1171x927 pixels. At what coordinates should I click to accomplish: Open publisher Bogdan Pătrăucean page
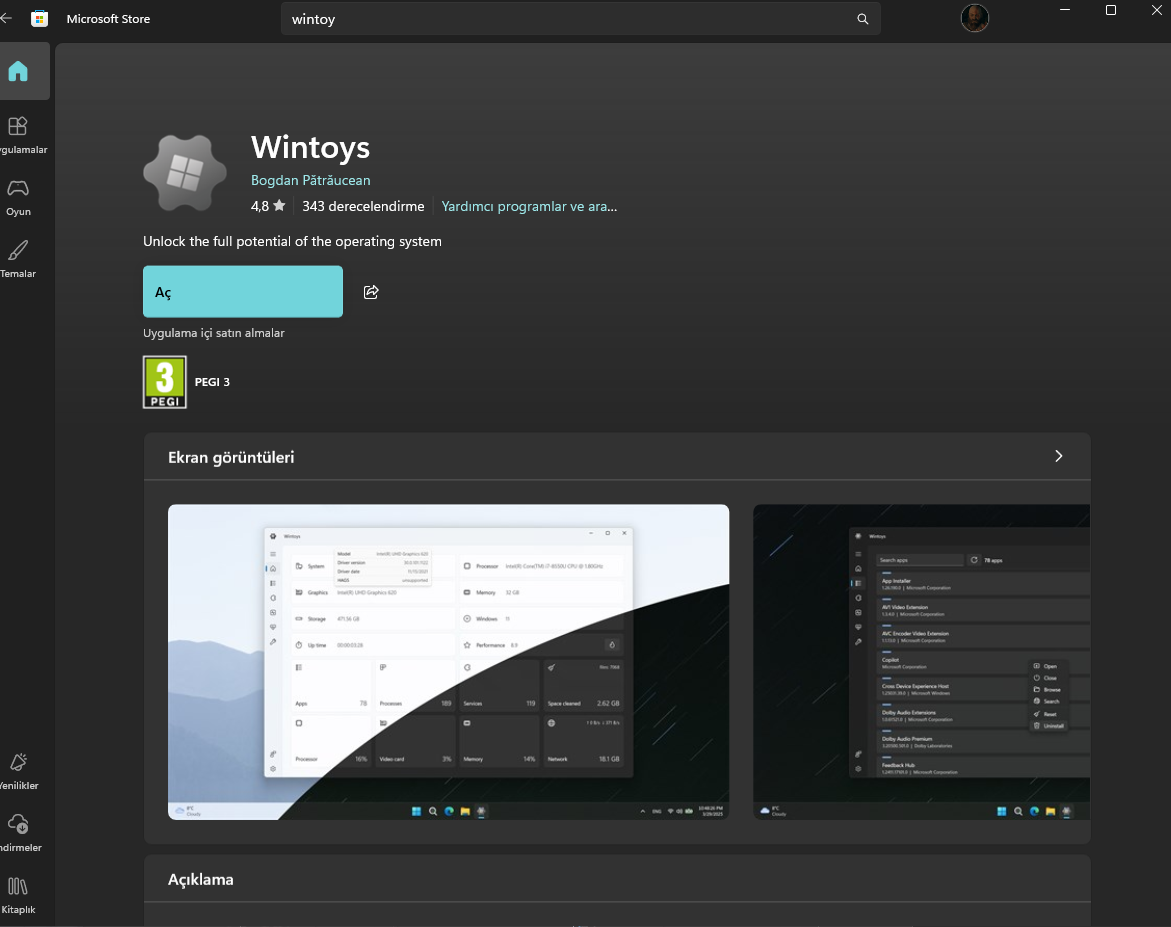pyautogui.click(x=311, y=180)
